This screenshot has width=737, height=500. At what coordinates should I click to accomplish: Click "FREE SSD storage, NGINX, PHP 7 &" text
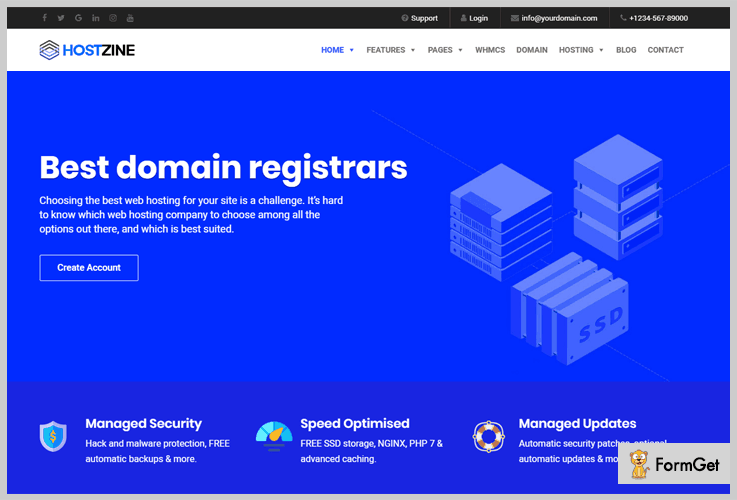(x=371, y=444)
